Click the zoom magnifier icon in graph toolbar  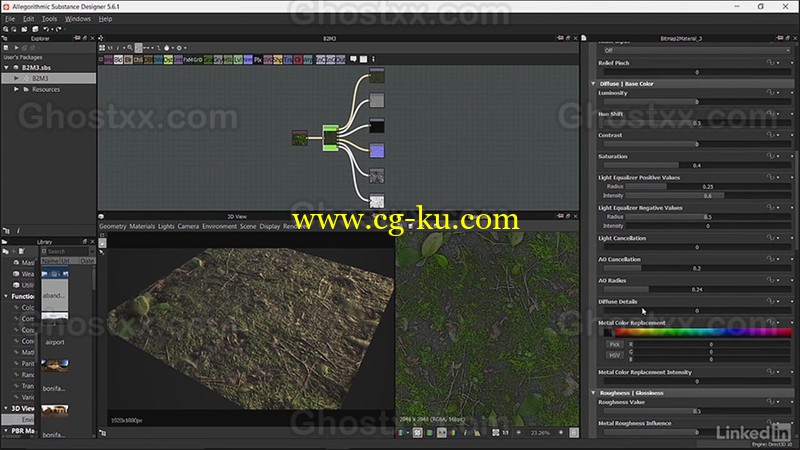(x=130, y=47)
